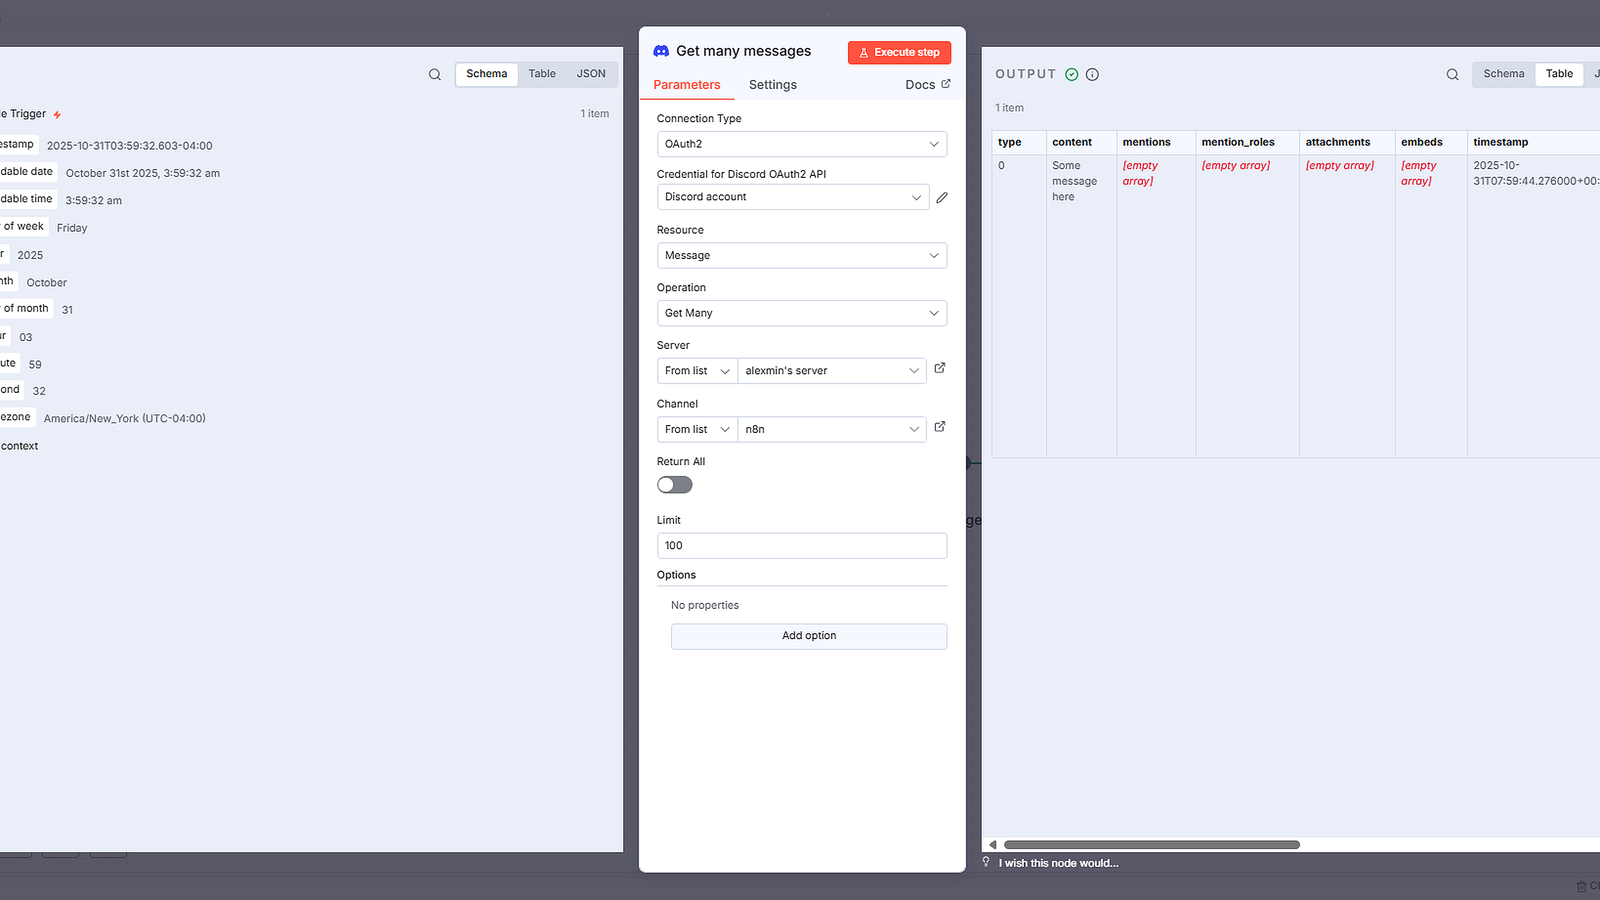
Task: Select the alexmin's server dropdown
Action: click(x=832, y=371)
